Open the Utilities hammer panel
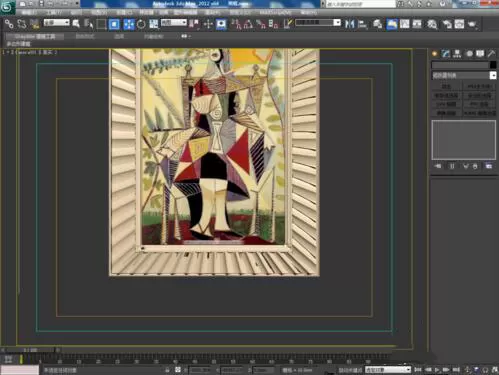 pos(492,54)
